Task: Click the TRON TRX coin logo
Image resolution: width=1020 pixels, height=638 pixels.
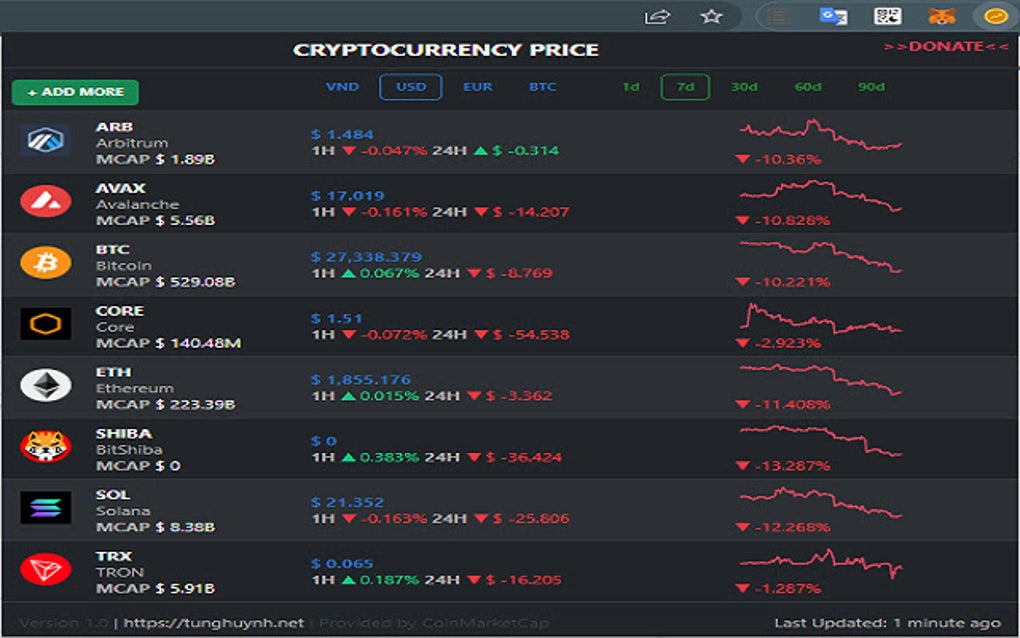Action: (46, 570)
